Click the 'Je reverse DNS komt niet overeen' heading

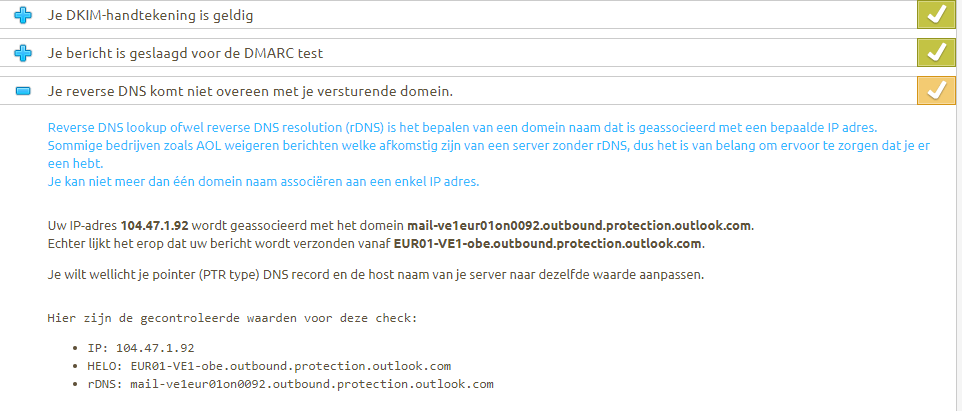click(x=250, y=91)
